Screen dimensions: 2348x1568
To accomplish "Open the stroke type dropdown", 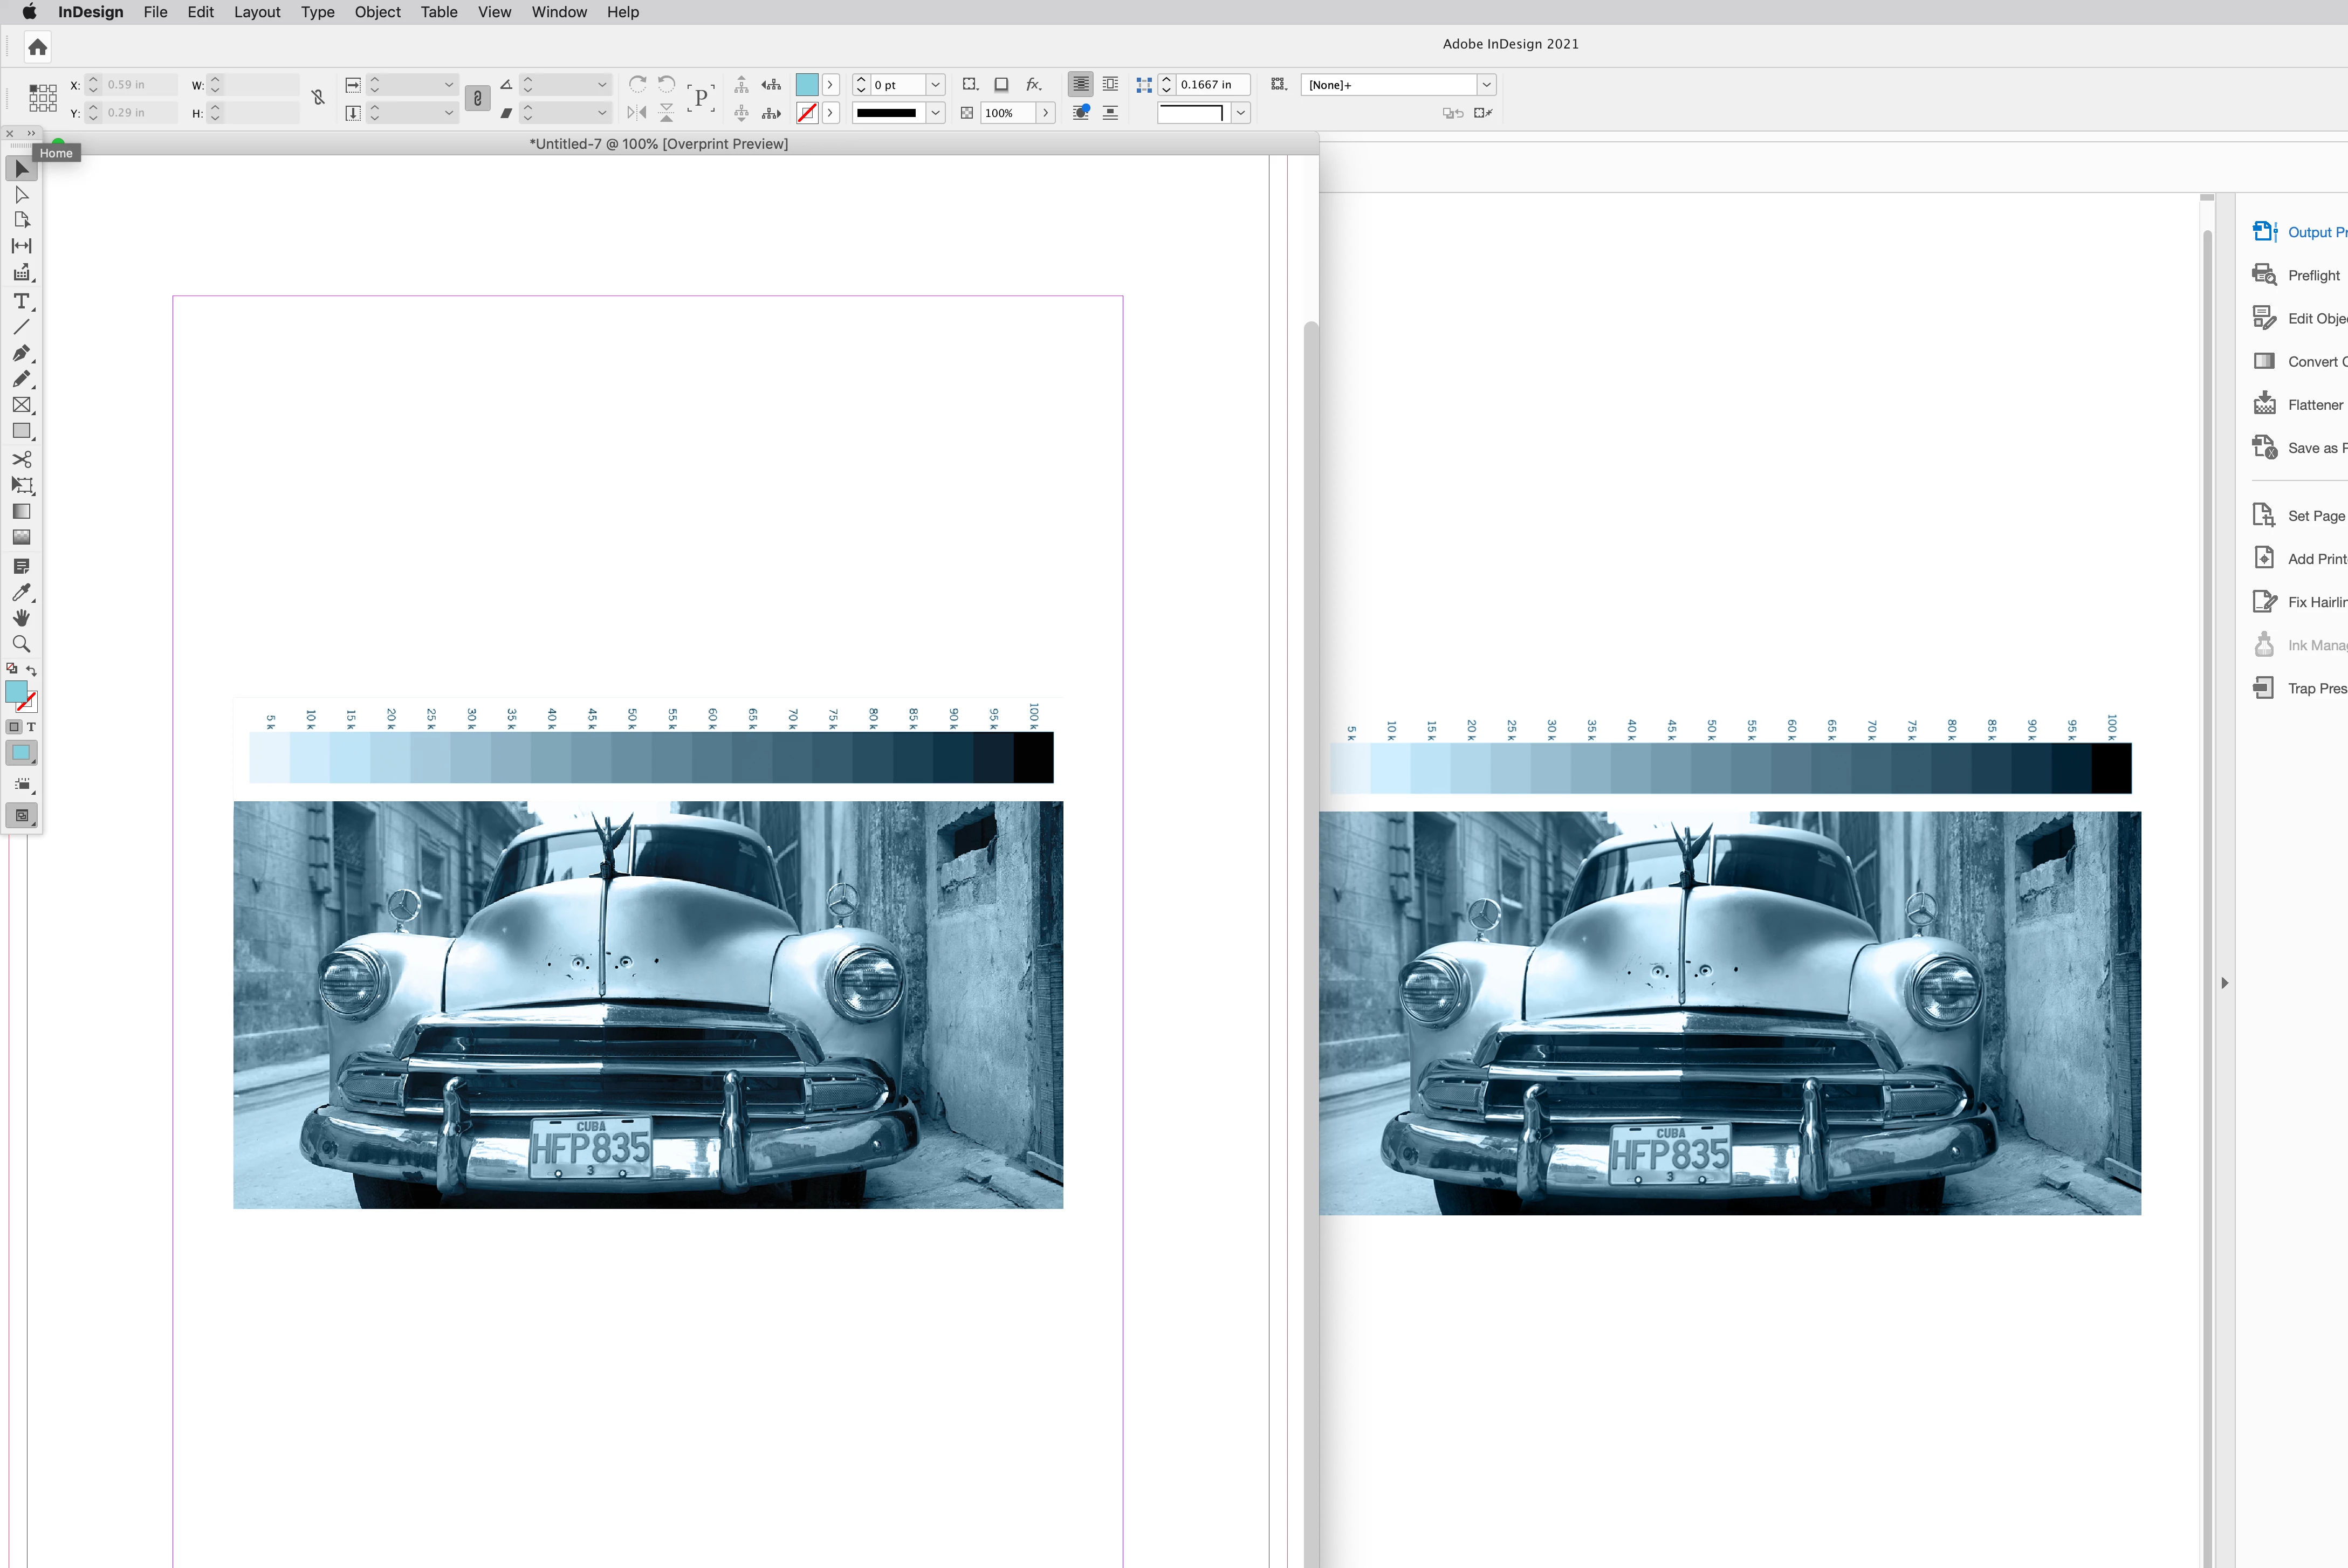I will point(935,113).
